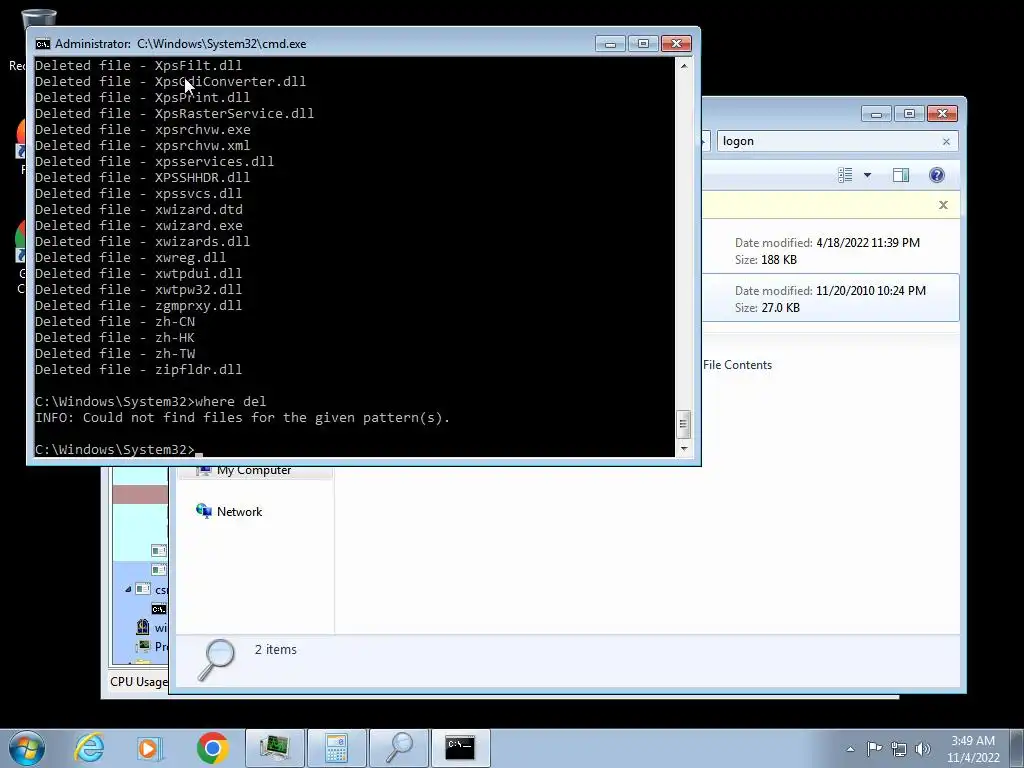Image resolution: width=1024 pixels, height=768 pixels.
Task: Grab the cmd scrollbar thumb
Action: click(683, 424)
